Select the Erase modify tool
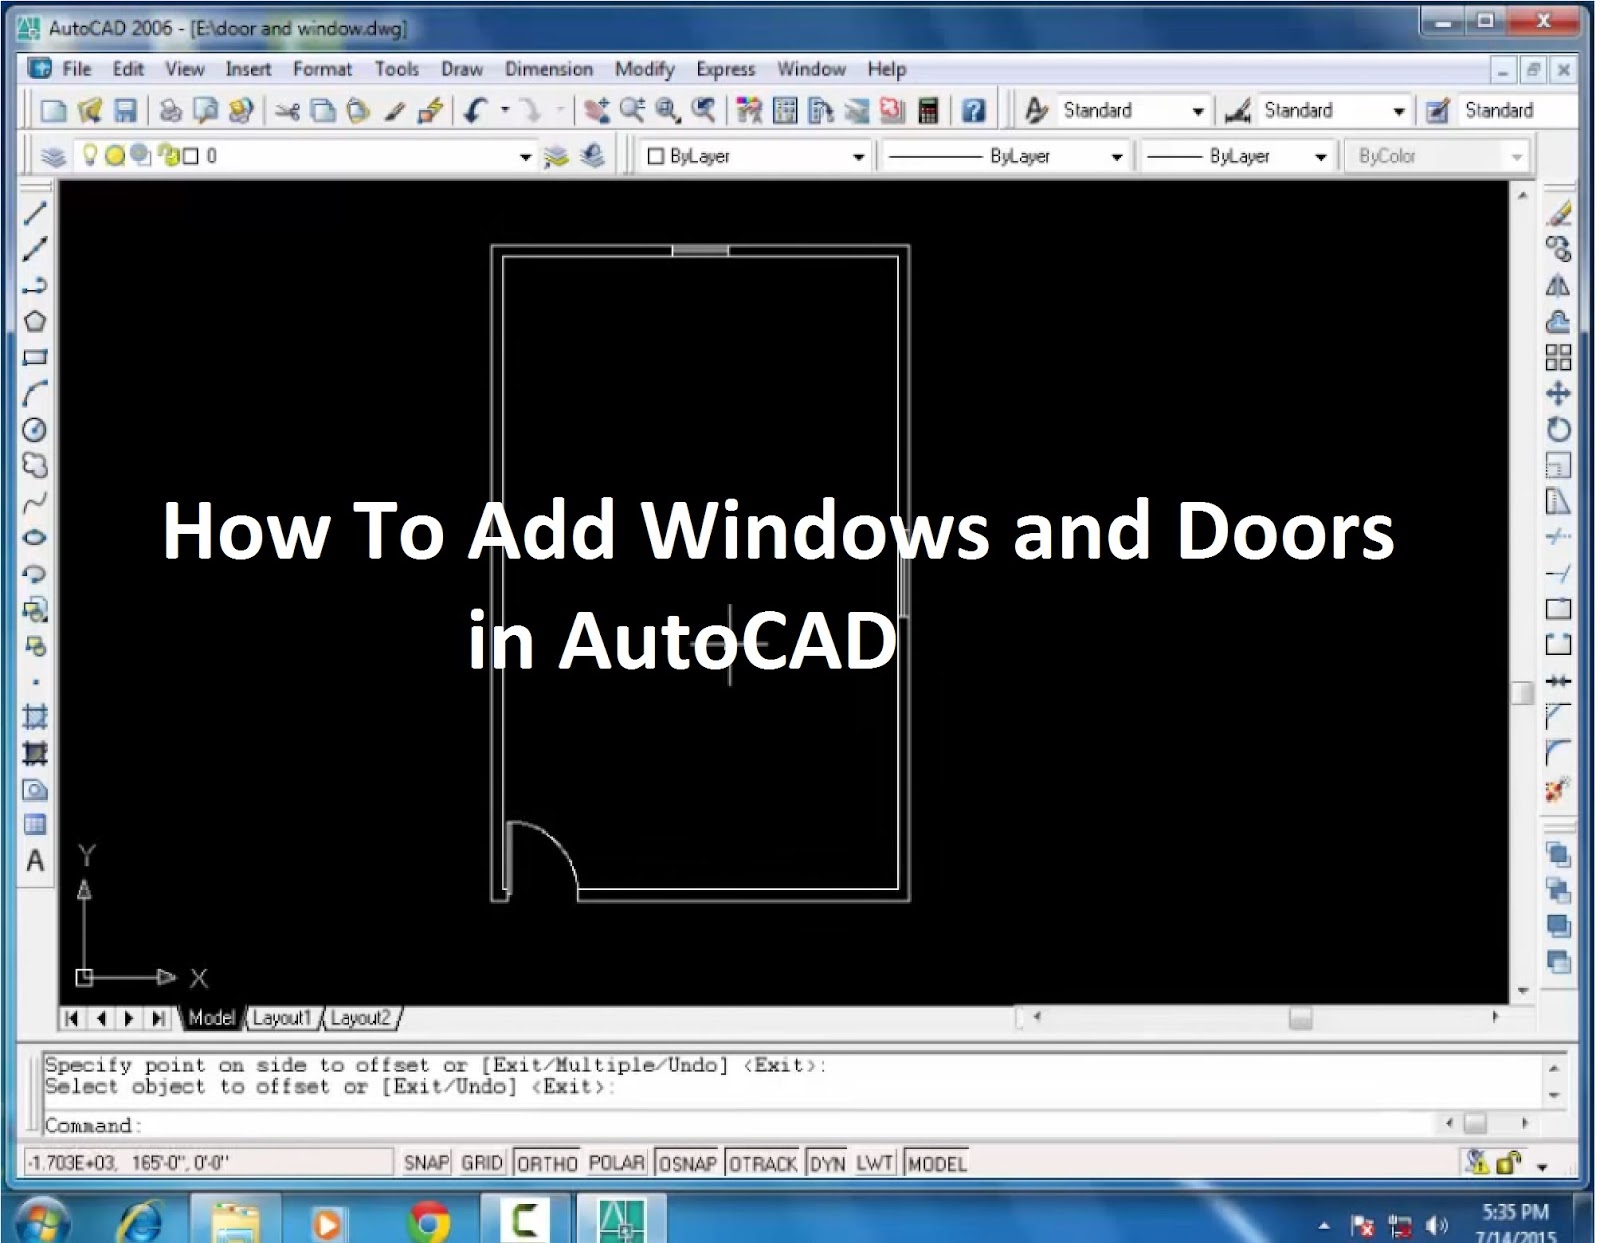 tap(1558, 213)
